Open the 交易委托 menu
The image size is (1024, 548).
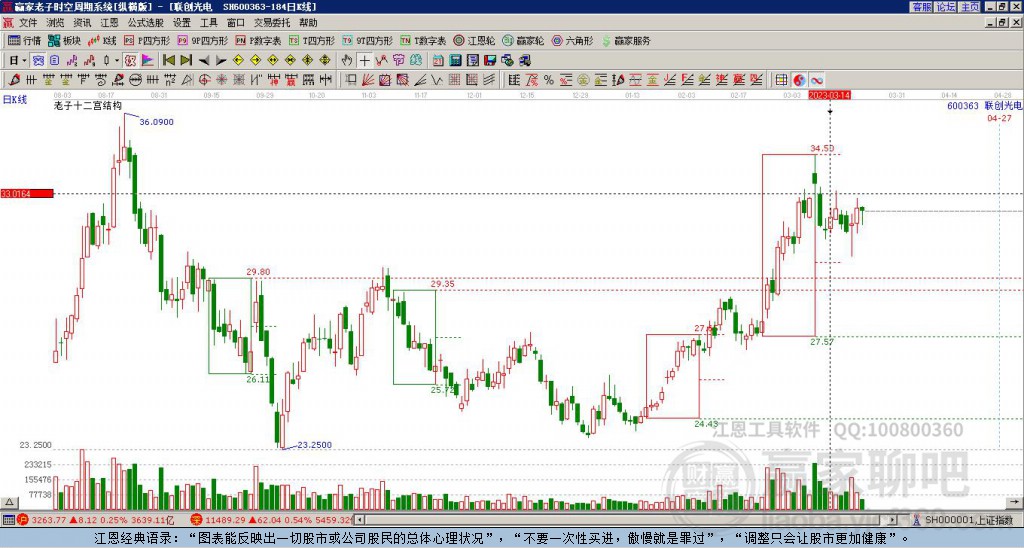tap(272, 23)
